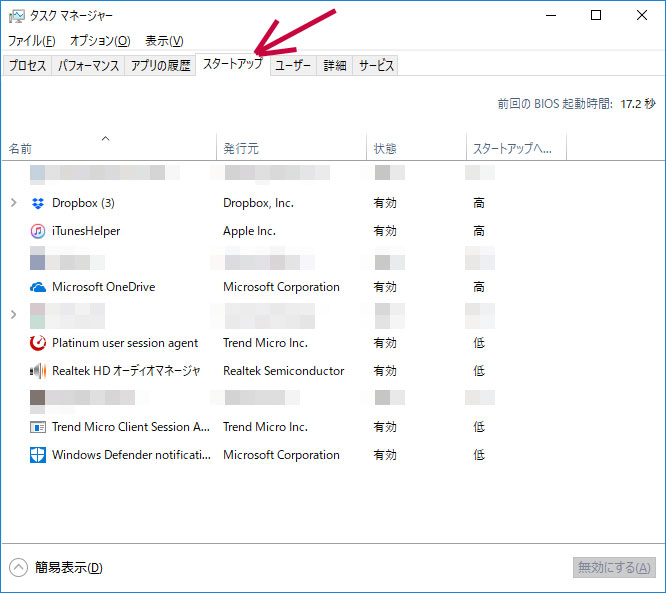Click the Realtek HD audio speaker icon

click(x=38, y=371)
